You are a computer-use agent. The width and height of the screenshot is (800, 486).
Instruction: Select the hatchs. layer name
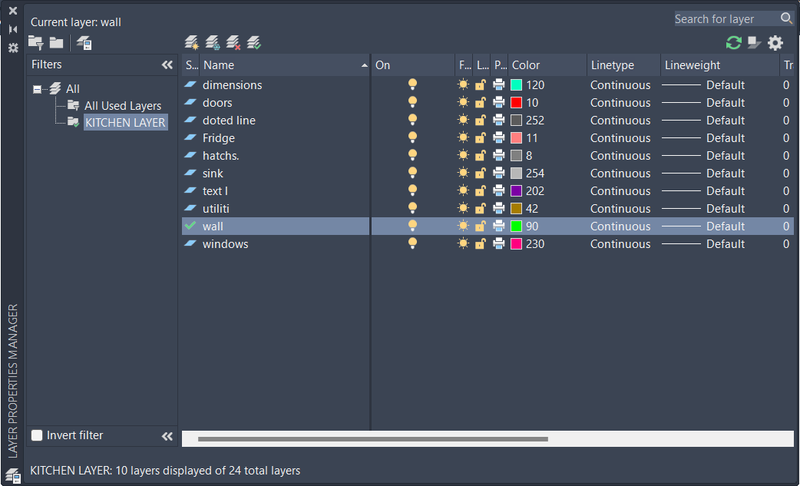(220, 155)
